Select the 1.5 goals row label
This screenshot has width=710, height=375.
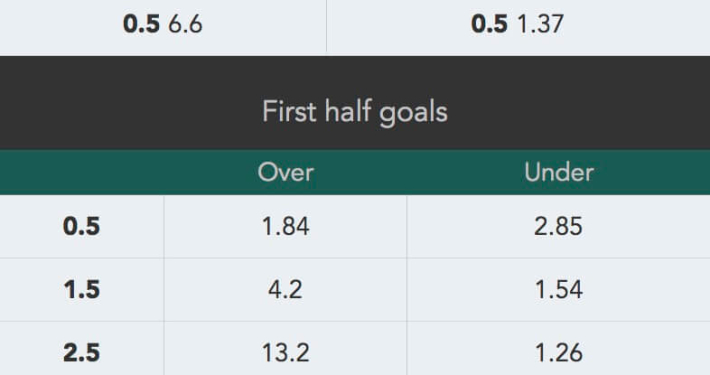pyautogui.click(x=82, y=290)
